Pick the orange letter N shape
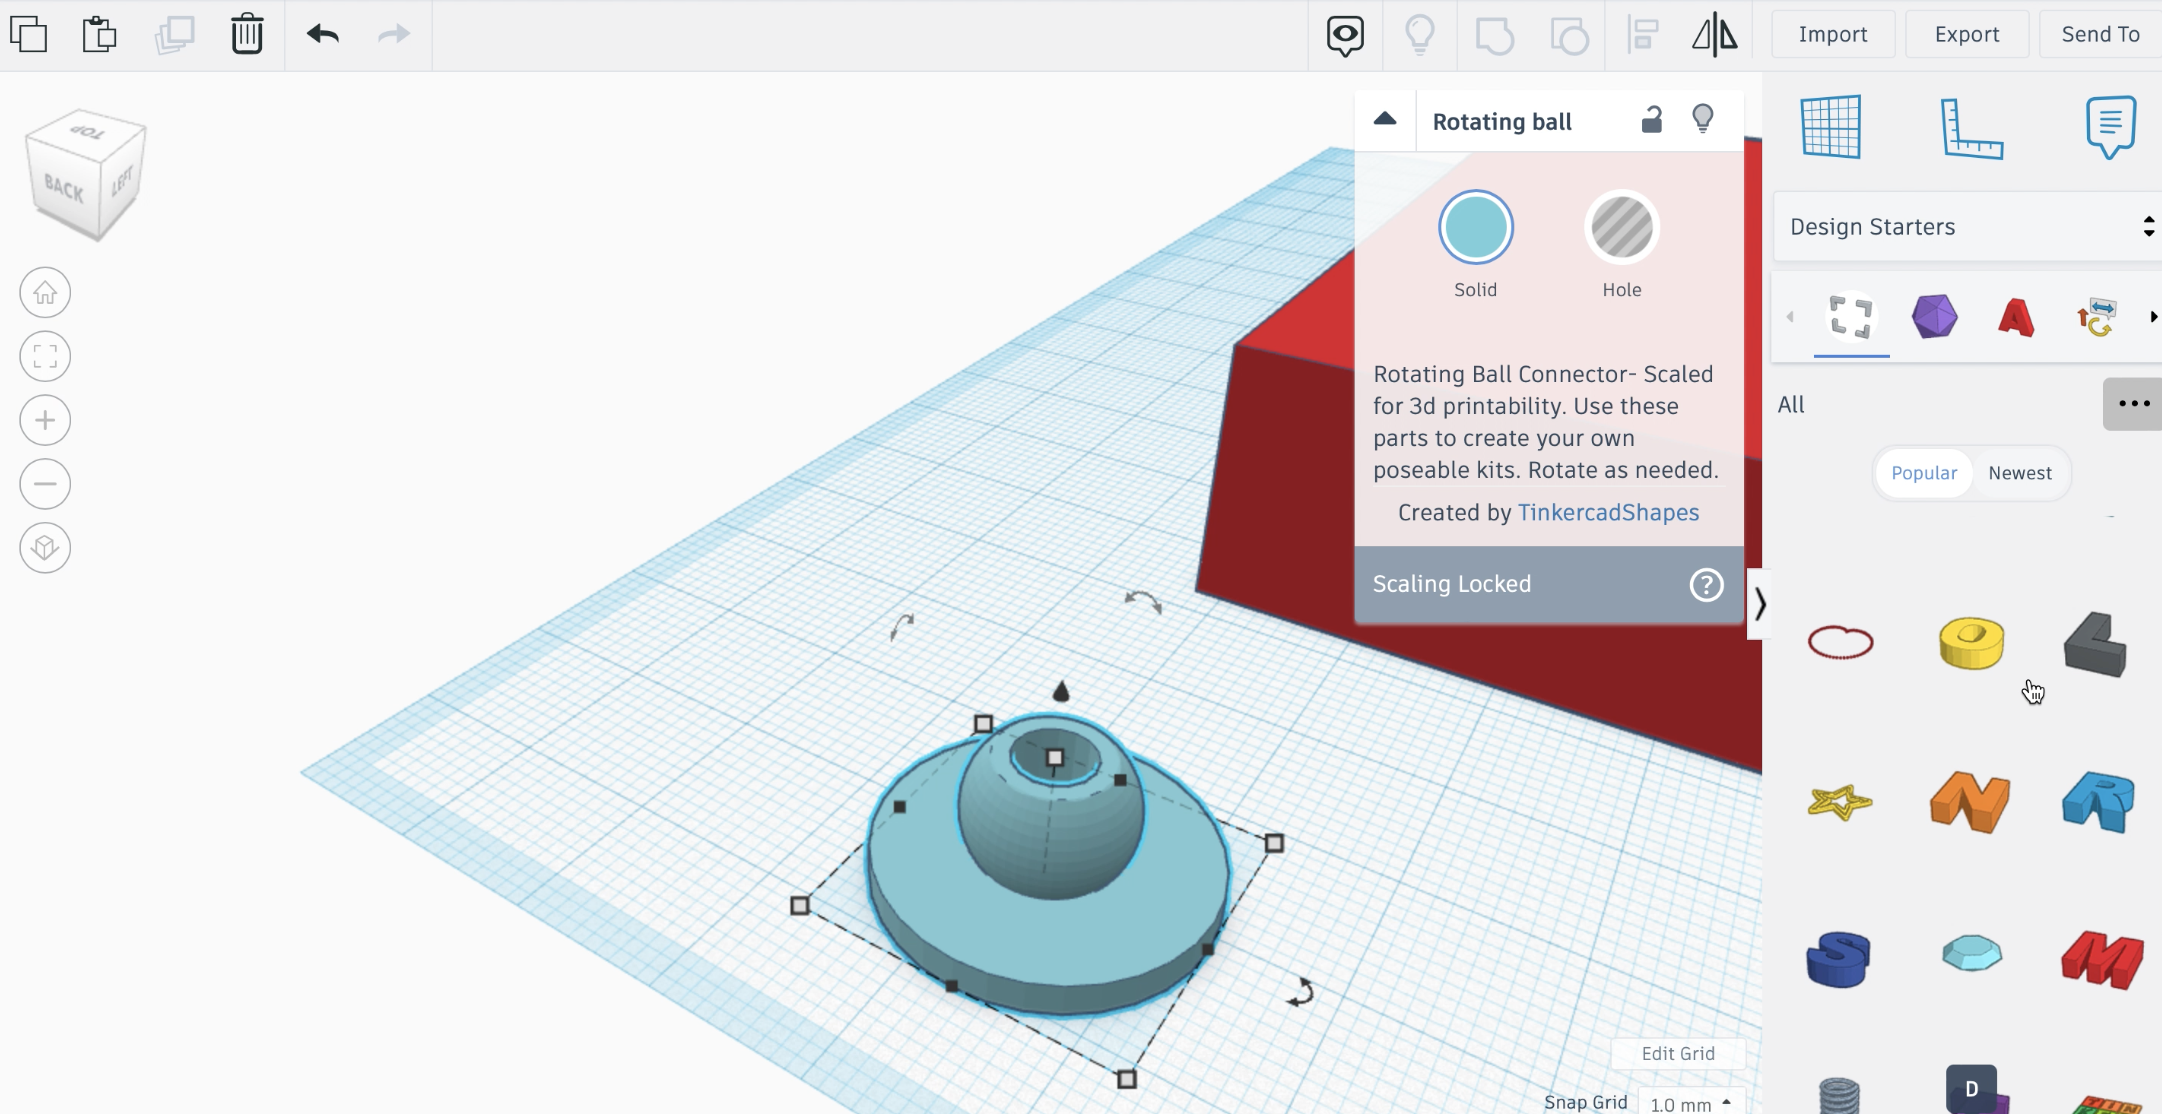The image size is (2162, 1114). pos(1970,802)
